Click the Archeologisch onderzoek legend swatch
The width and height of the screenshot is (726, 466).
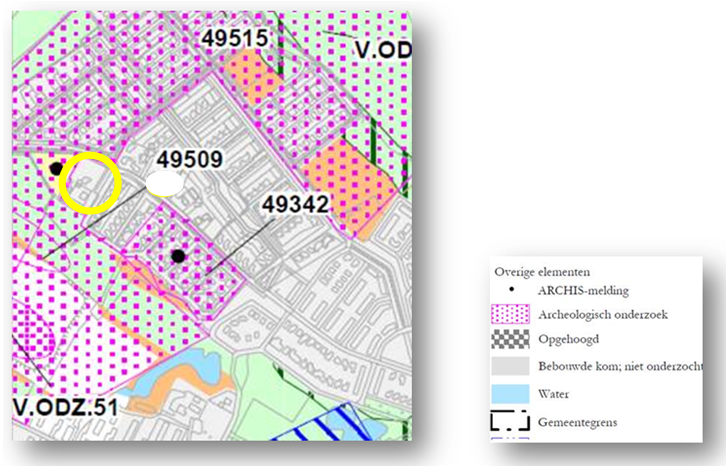point(510,314)
